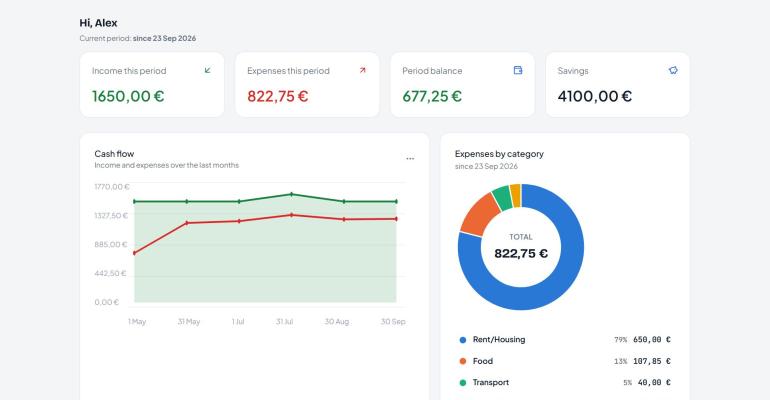Click the 1650,00 € income value

click(128, 96)
